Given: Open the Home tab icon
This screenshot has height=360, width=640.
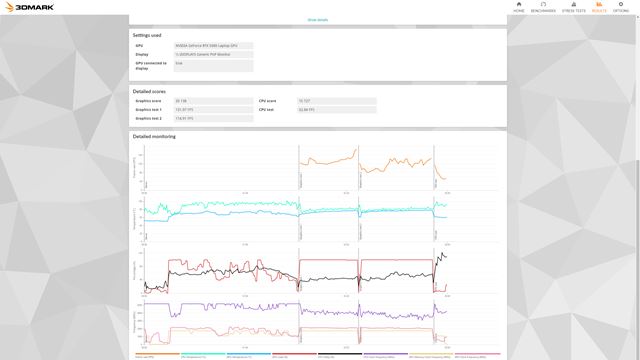Looking at the screenshot, I should tap(519, 4).
